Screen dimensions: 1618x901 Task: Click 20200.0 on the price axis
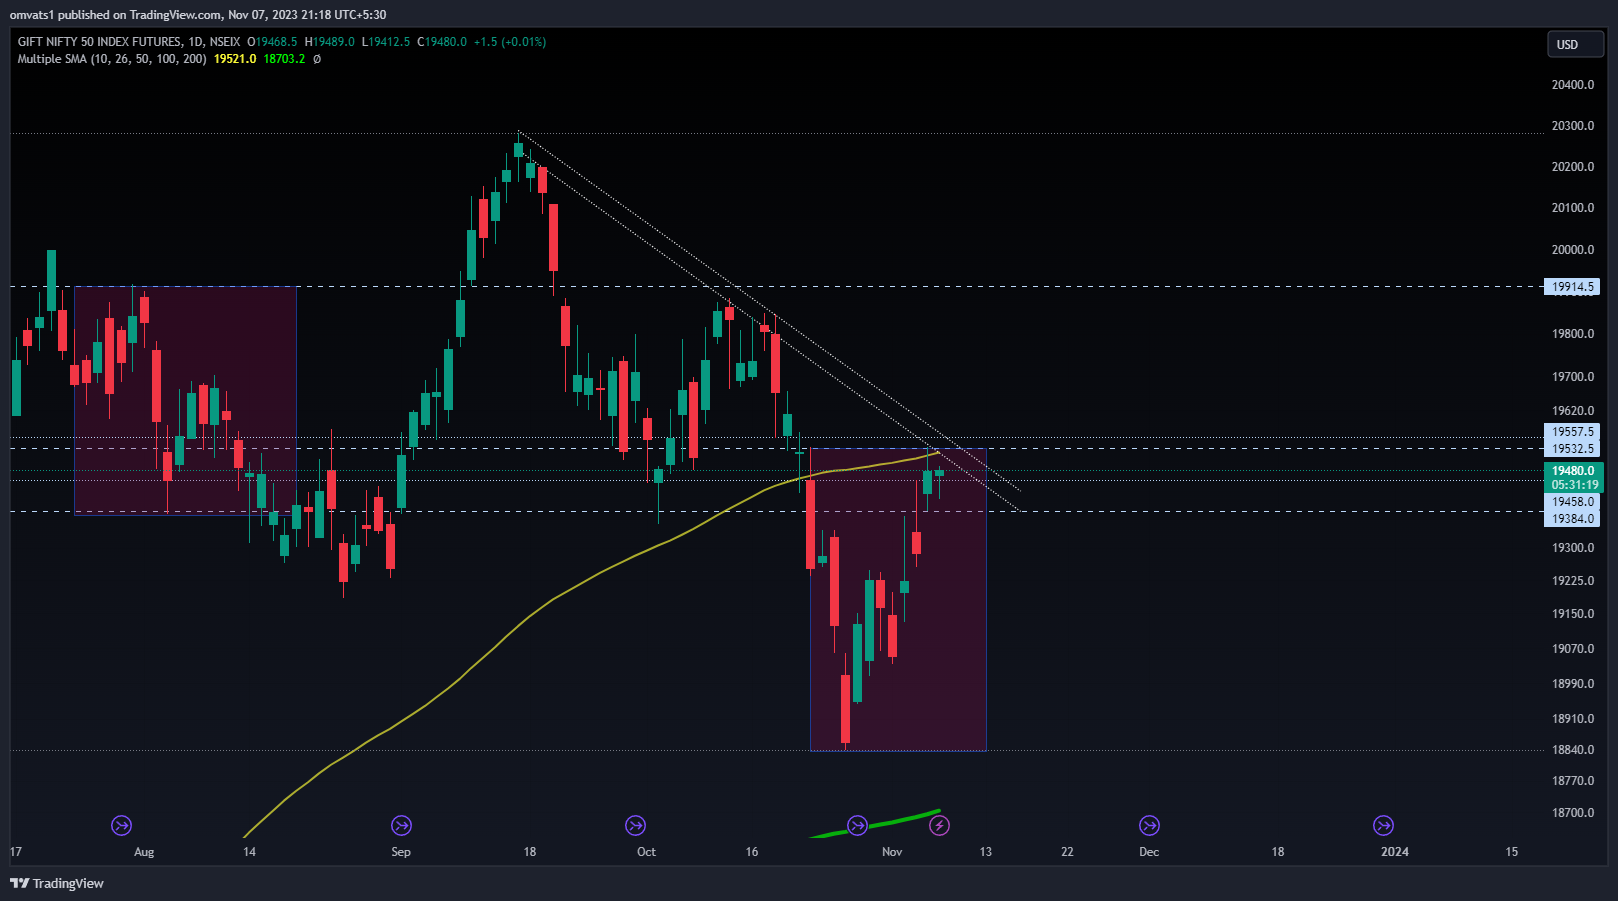tap(1573, 167)
